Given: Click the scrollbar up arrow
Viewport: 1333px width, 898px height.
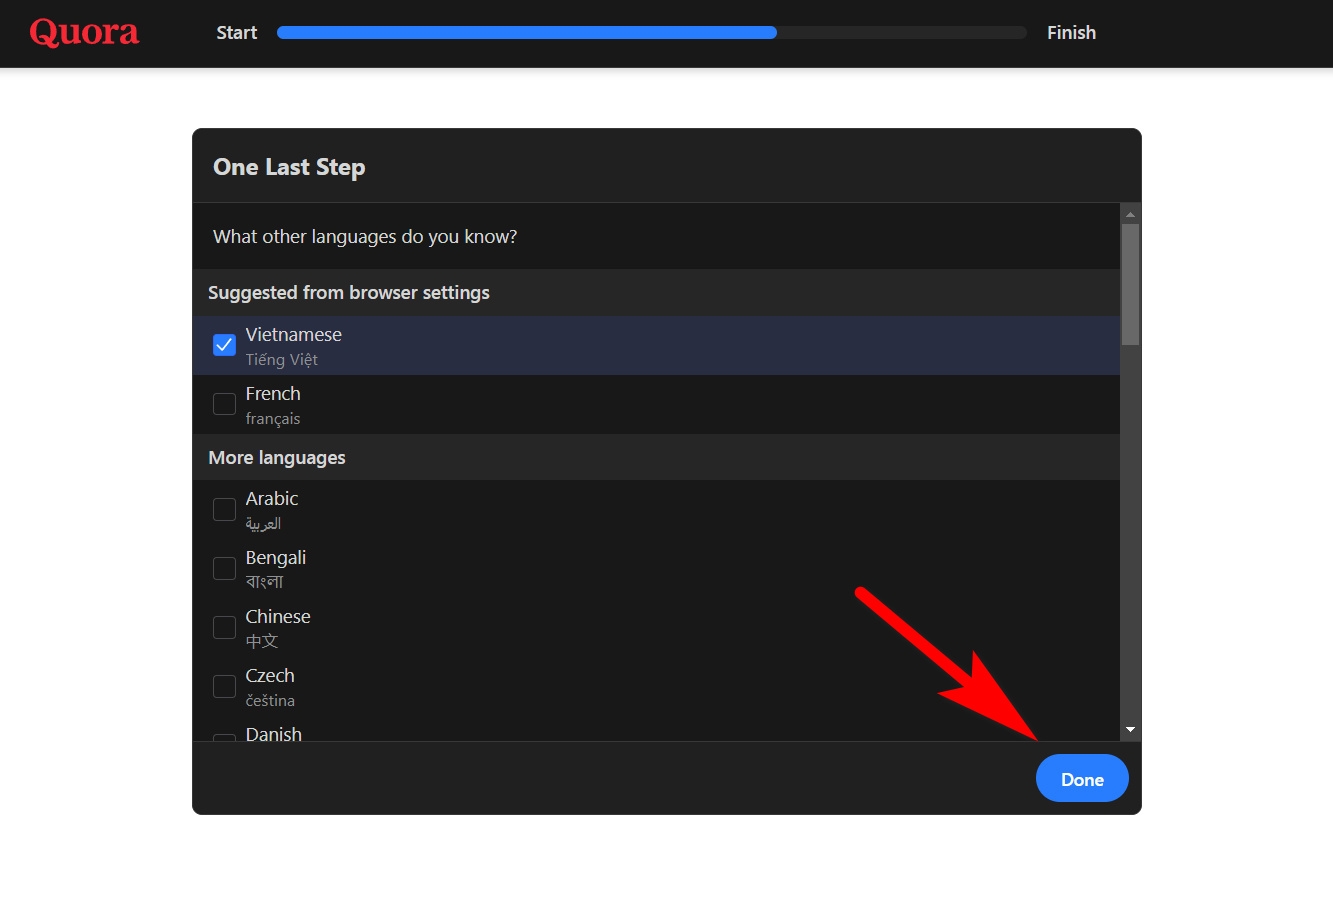Looking at the screenshot, I should tap(1130, 213).
